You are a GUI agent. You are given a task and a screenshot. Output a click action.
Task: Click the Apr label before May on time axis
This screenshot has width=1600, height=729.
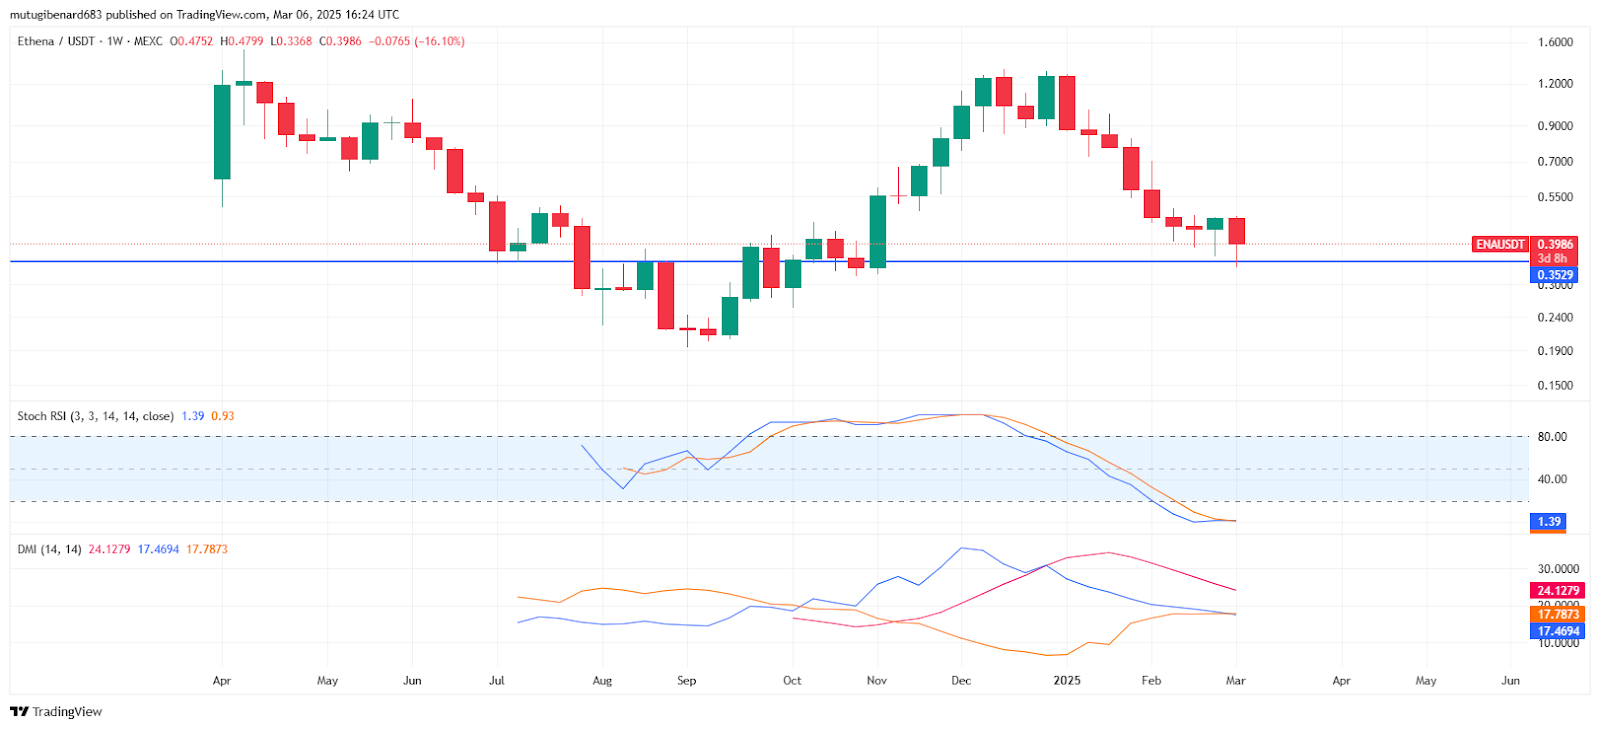pyautogui.click(x=222, y=681)
